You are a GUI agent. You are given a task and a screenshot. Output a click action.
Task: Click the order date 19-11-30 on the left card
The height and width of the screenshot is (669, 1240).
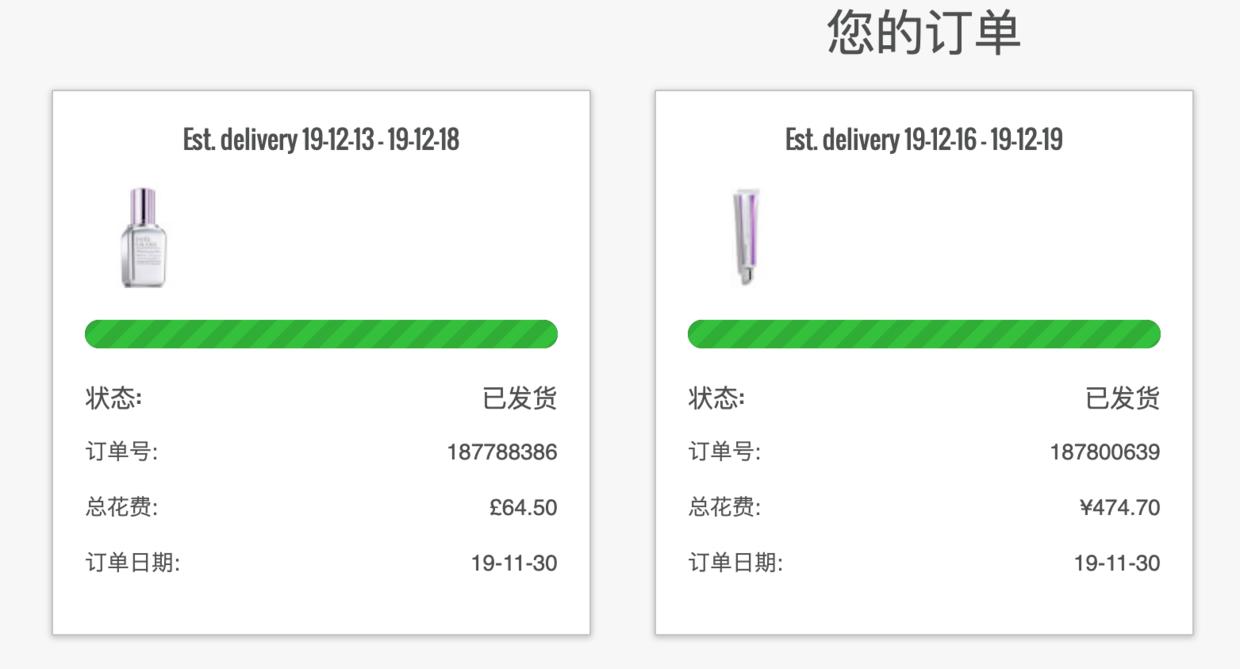pyautogui.click(x=514, y=562)
